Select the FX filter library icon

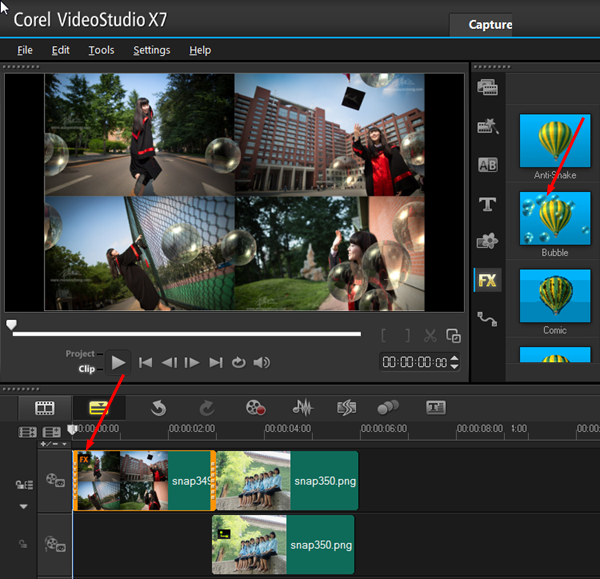point(488,280)
